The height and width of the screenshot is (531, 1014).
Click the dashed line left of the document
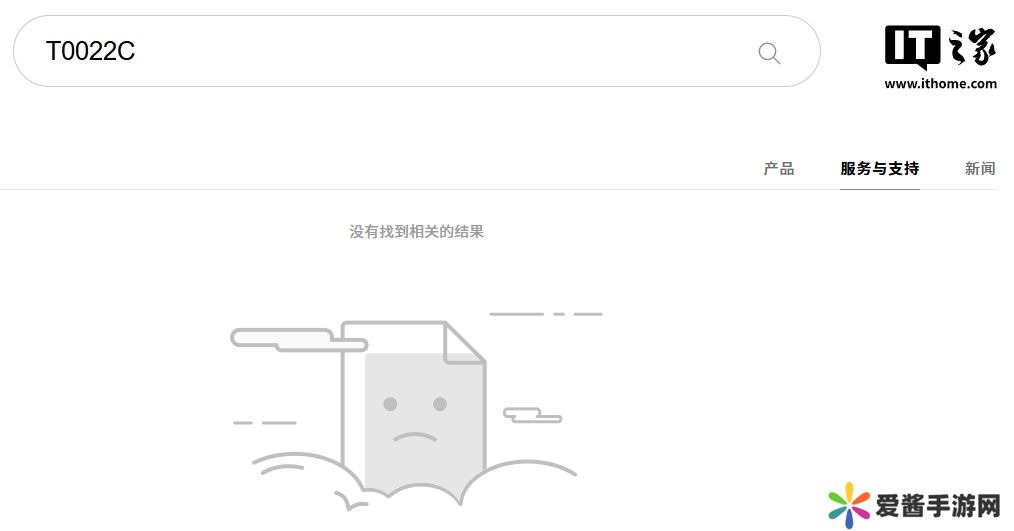click(264, 423)
